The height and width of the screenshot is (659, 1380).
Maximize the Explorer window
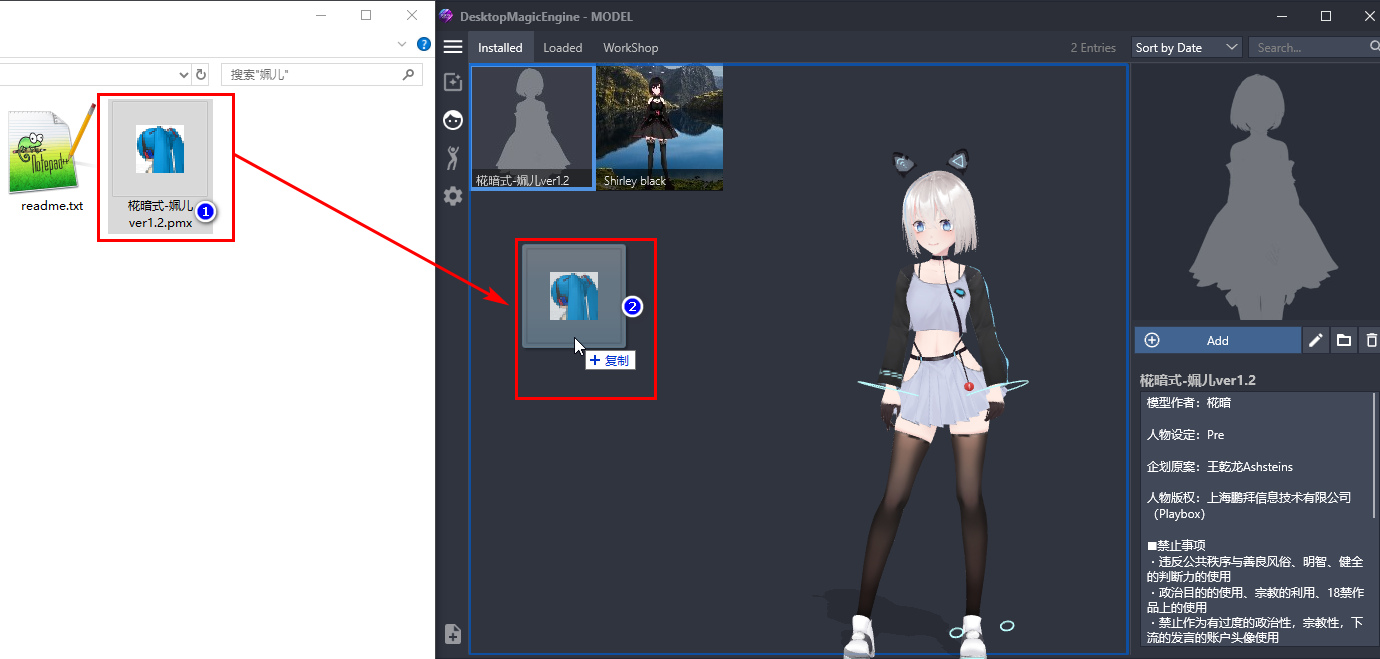[x=366, y=15]
